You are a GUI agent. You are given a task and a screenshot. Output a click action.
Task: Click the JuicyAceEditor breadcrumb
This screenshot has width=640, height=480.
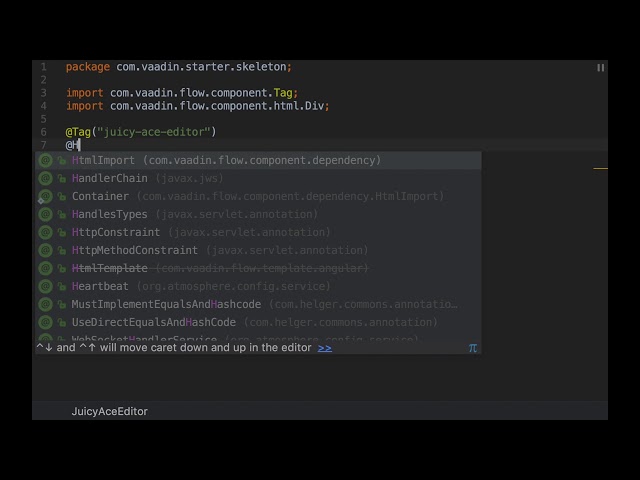[109, 411]
